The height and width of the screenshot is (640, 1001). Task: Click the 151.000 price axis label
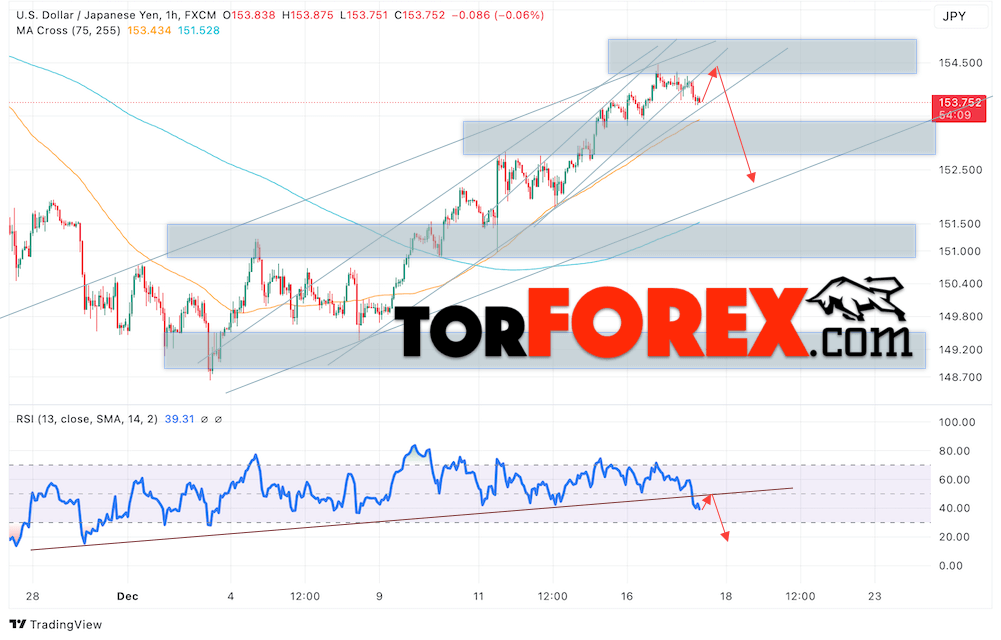coord(960,251)
